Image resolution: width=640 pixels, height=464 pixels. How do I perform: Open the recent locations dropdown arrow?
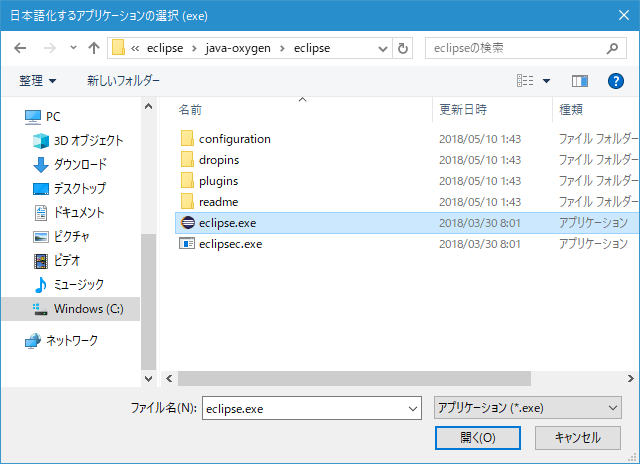pyautogui.click(x=73, y=48)
